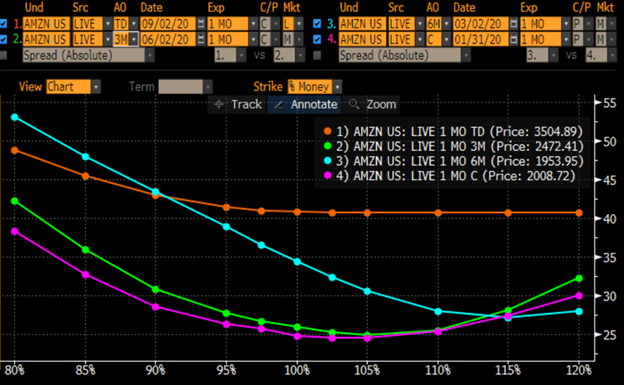Screen dimensions: 624x385
Task: Open Exp 1 MO dropdown for series 1
Action: (253, 24)
